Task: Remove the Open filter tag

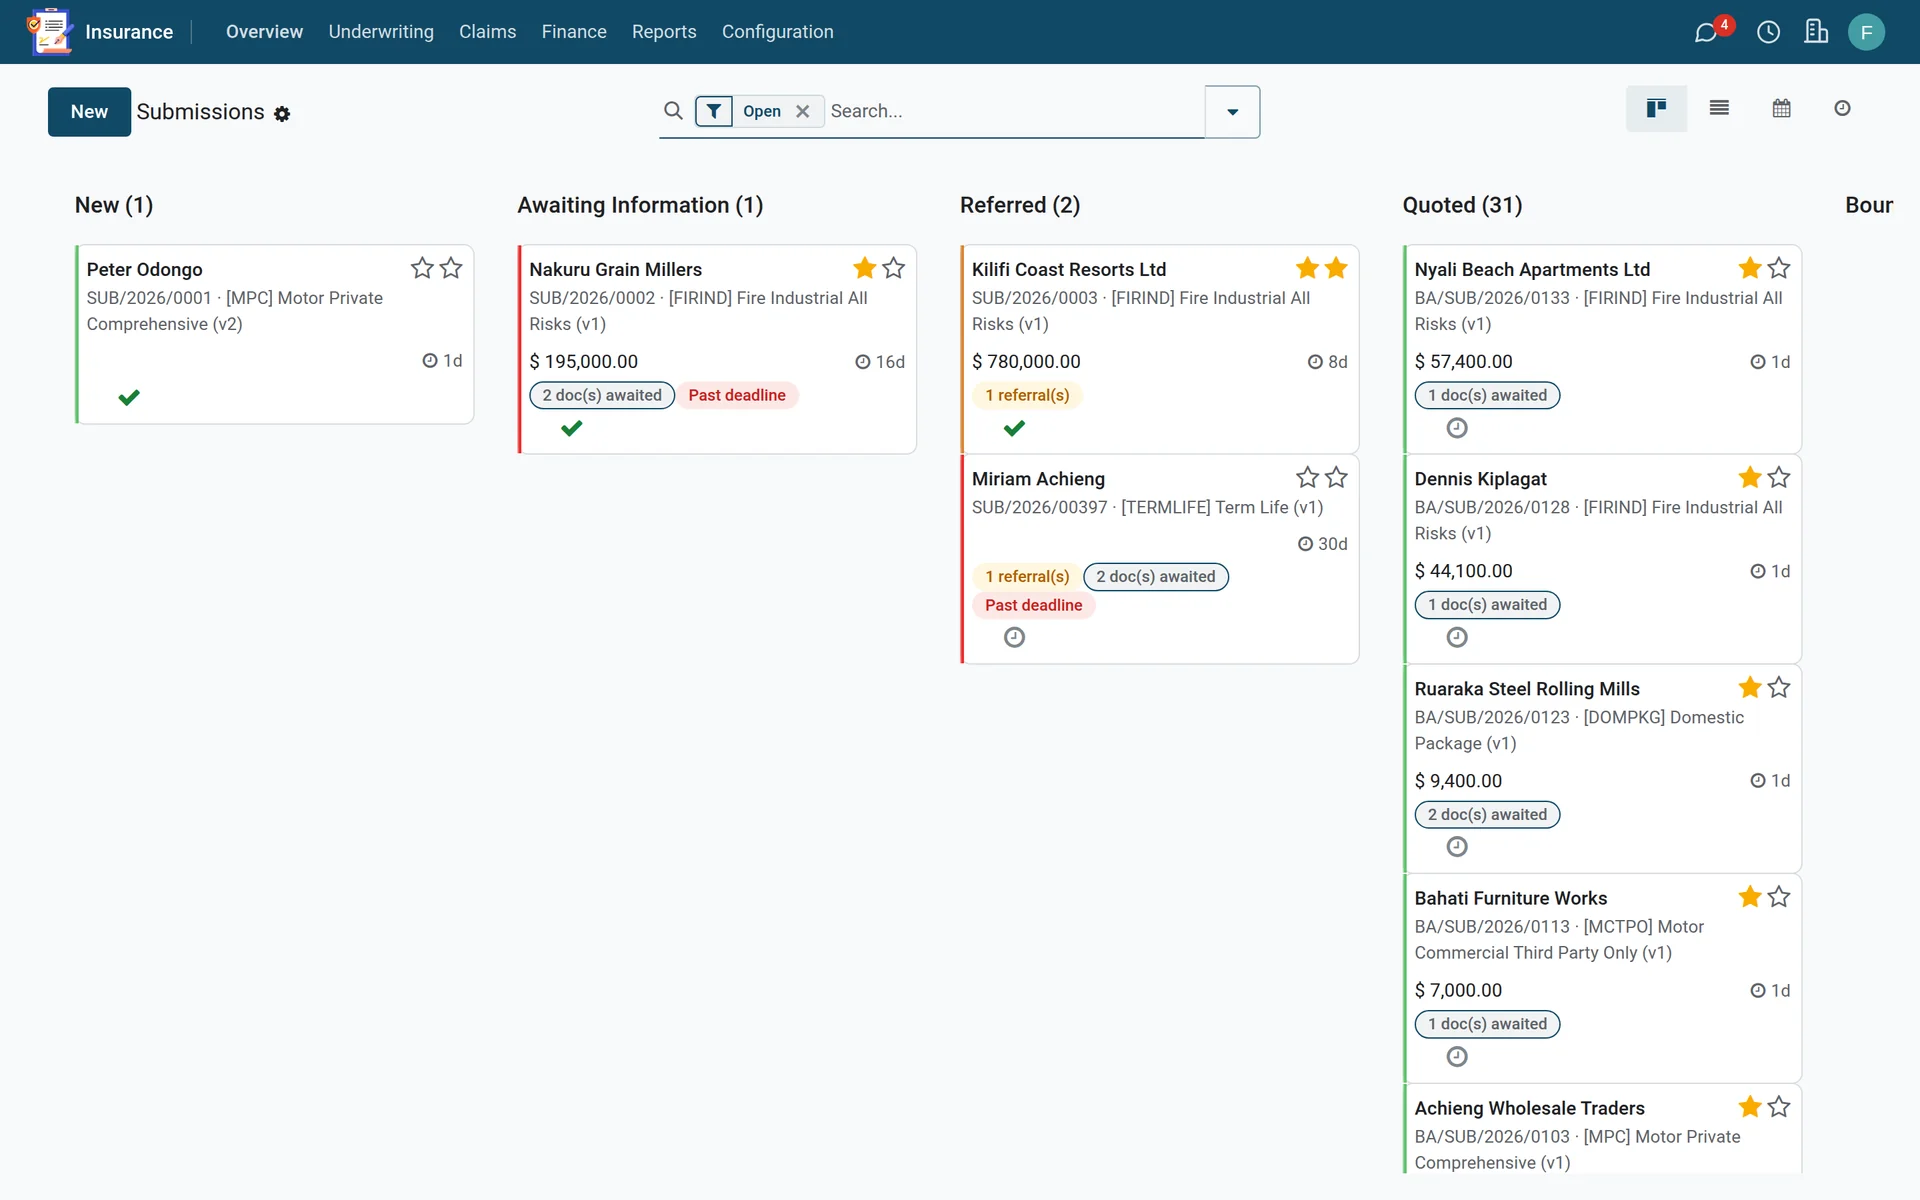Action: (803, 111)
